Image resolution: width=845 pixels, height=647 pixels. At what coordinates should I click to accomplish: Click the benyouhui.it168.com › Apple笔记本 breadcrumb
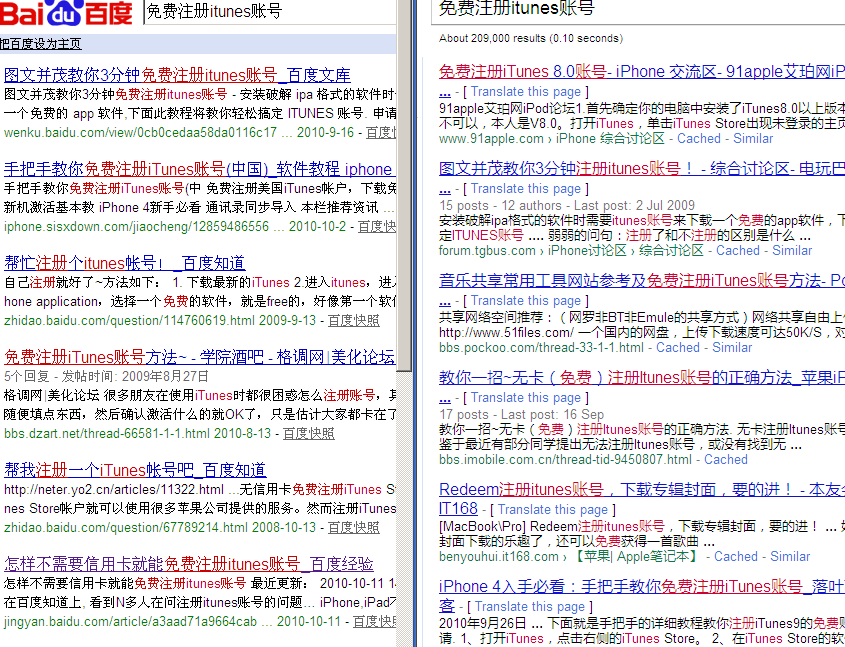coord(570,556)
